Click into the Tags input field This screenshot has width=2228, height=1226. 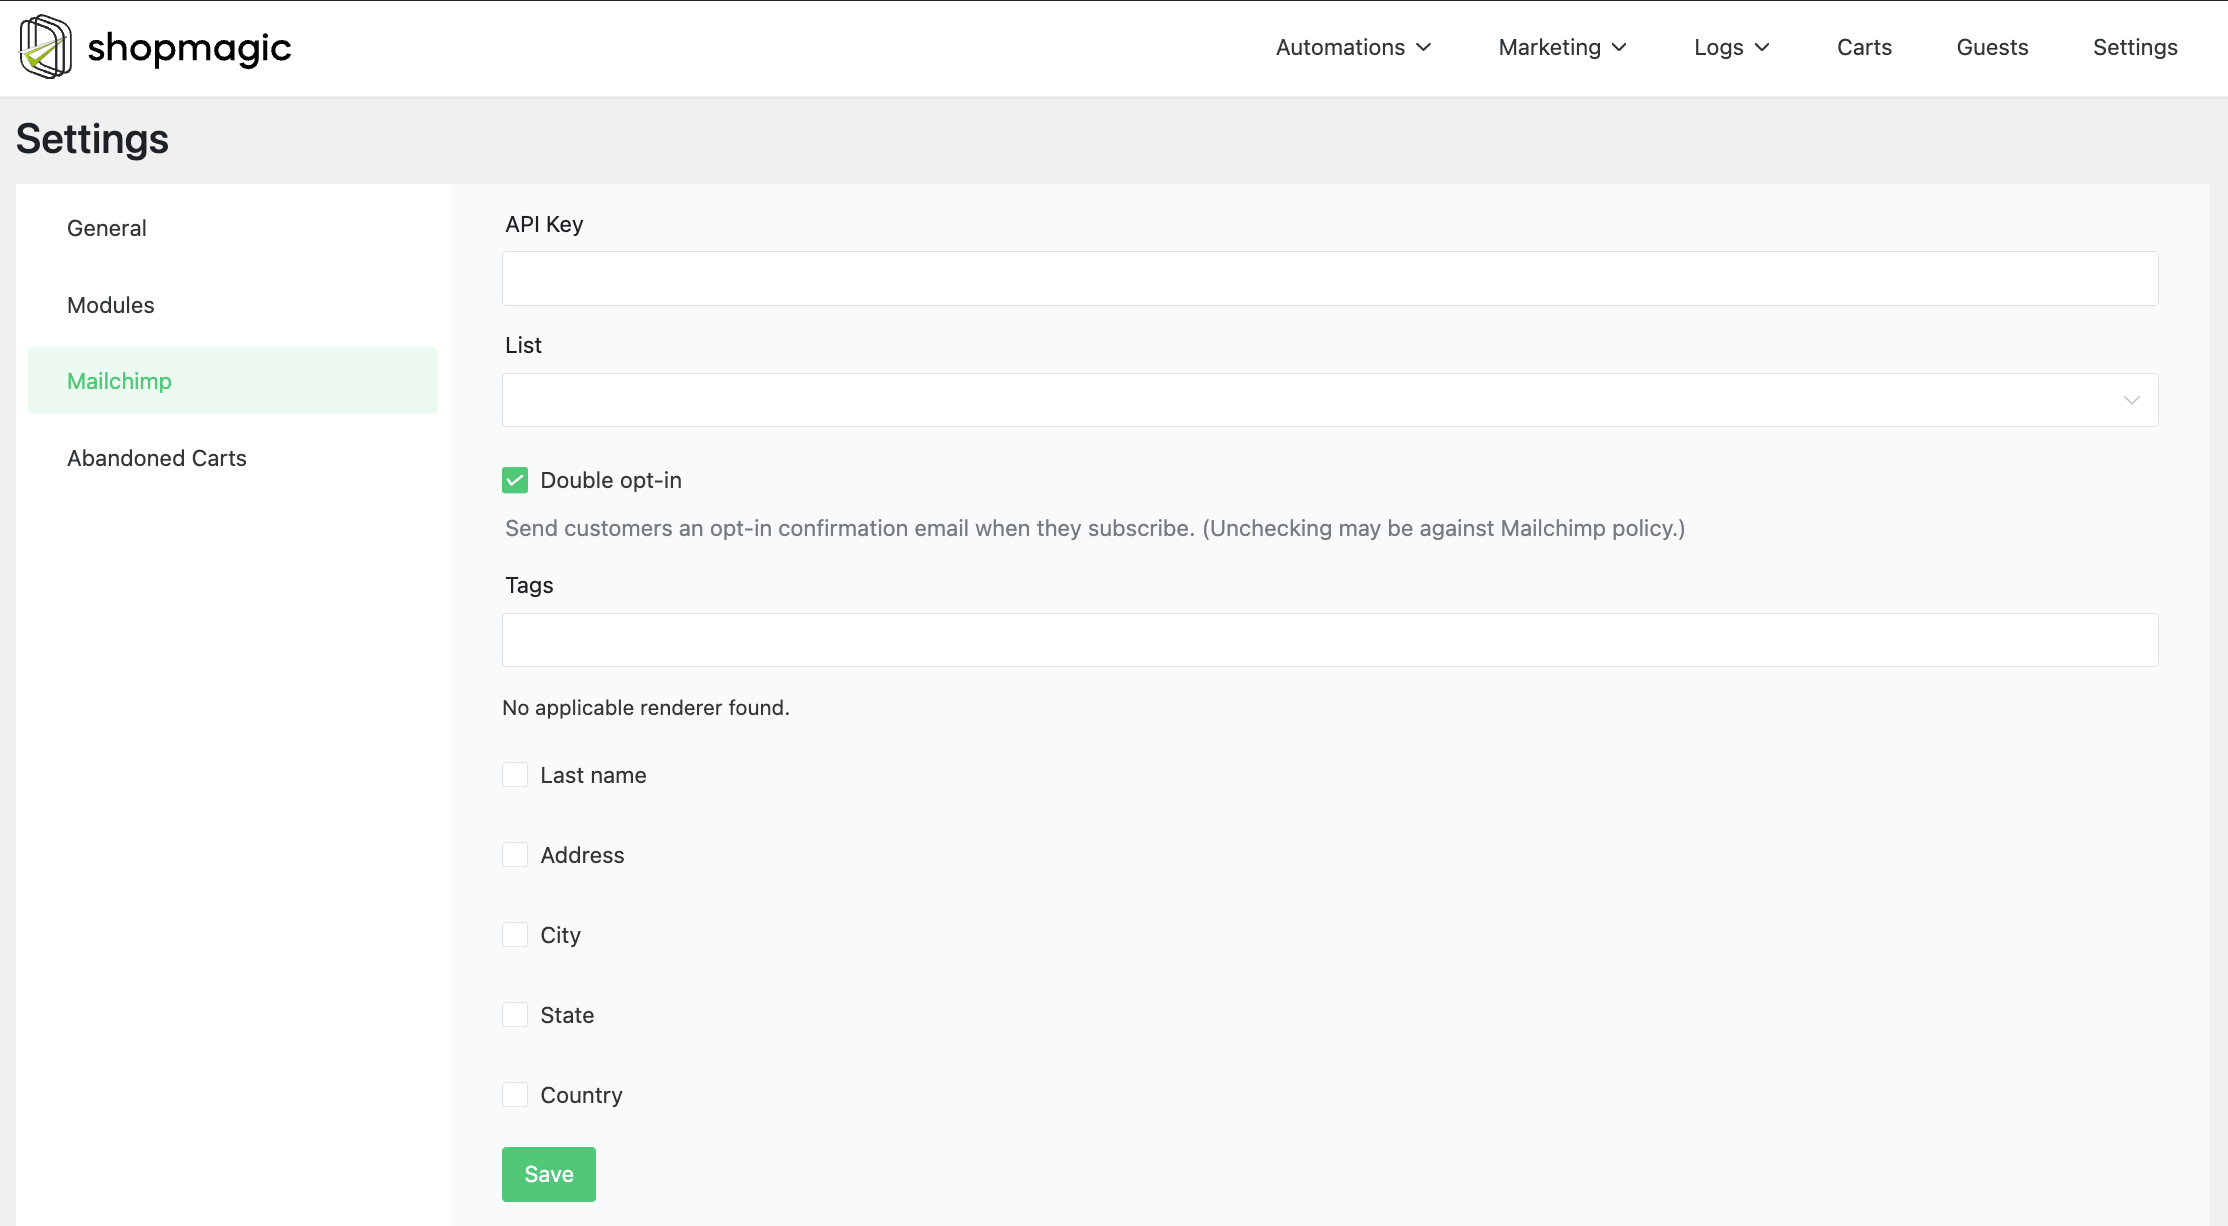click(1330, 640)
